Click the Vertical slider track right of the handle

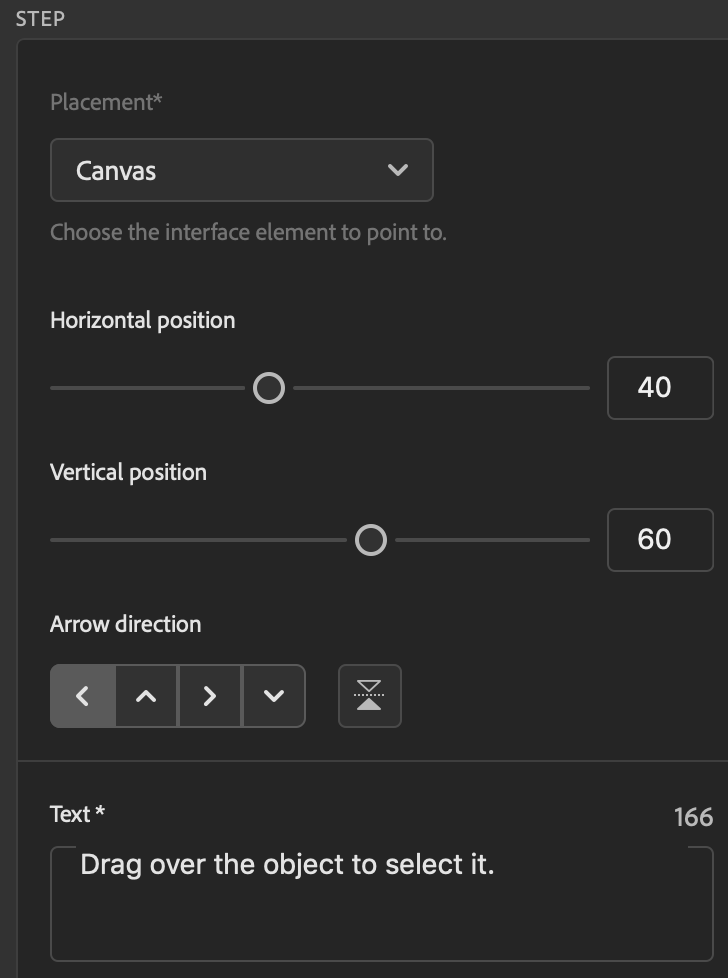click(492, 540)
